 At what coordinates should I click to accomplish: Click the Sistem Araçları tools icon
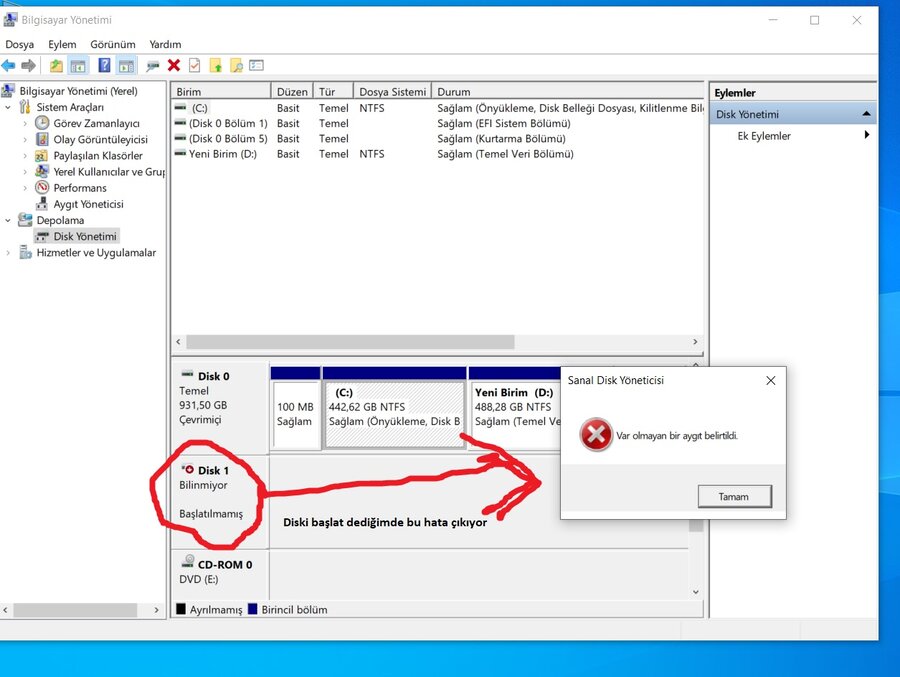25,107
